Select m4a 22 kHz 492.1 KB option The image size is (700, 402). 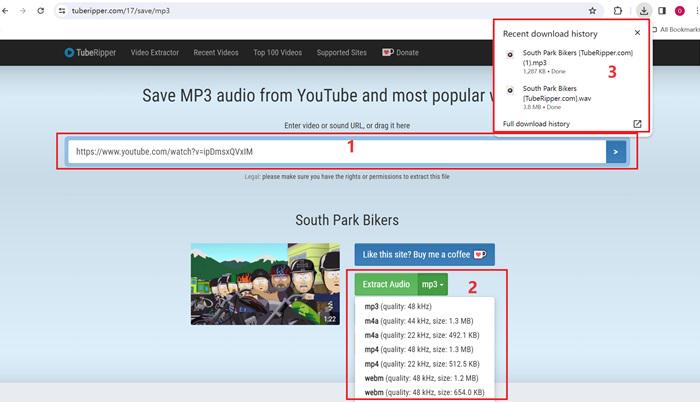[x=425, y=335]
